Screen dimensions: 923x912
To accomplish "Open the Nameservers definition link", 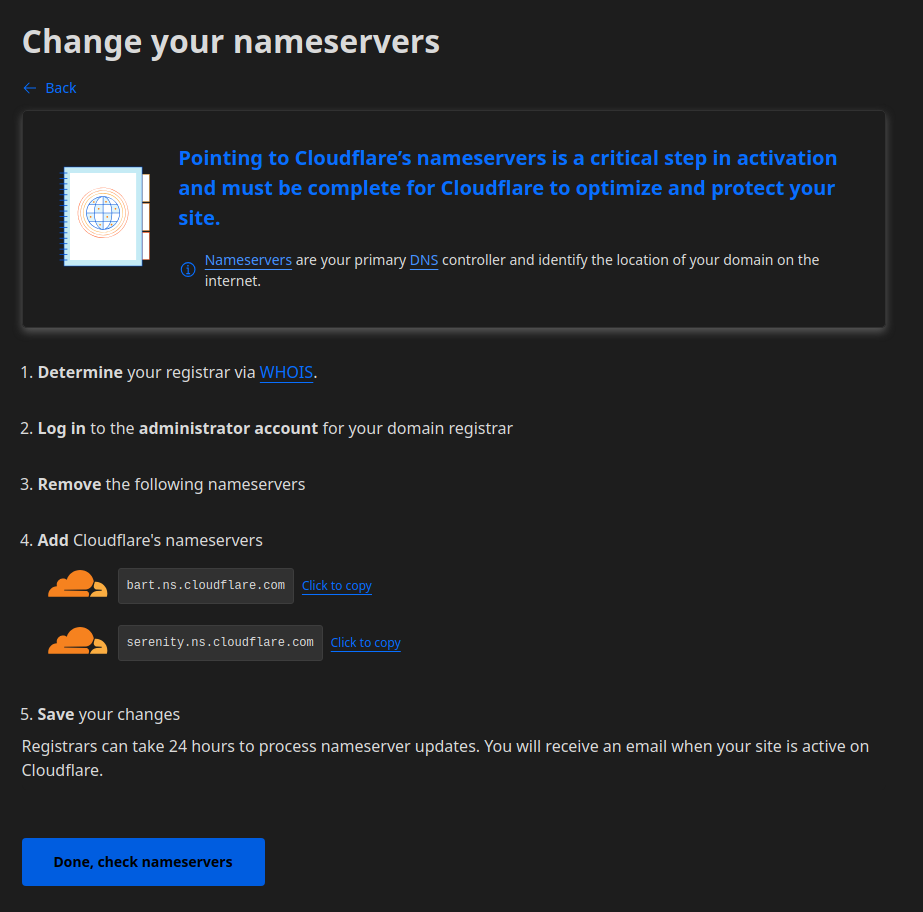I will pyautogui.click(x=248, y=260).
